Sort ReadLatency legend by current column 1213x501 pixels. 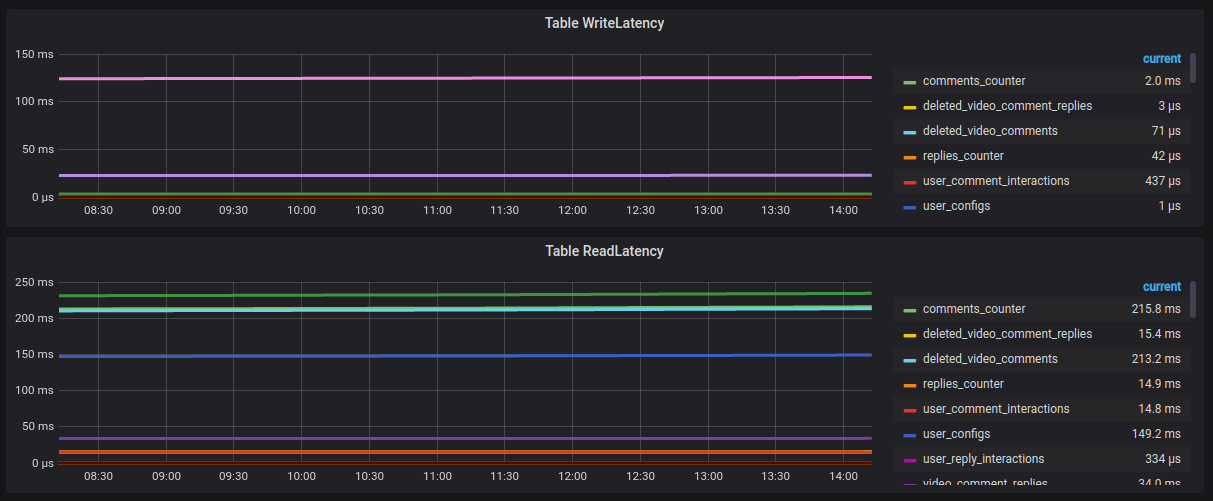[1162, 287]
